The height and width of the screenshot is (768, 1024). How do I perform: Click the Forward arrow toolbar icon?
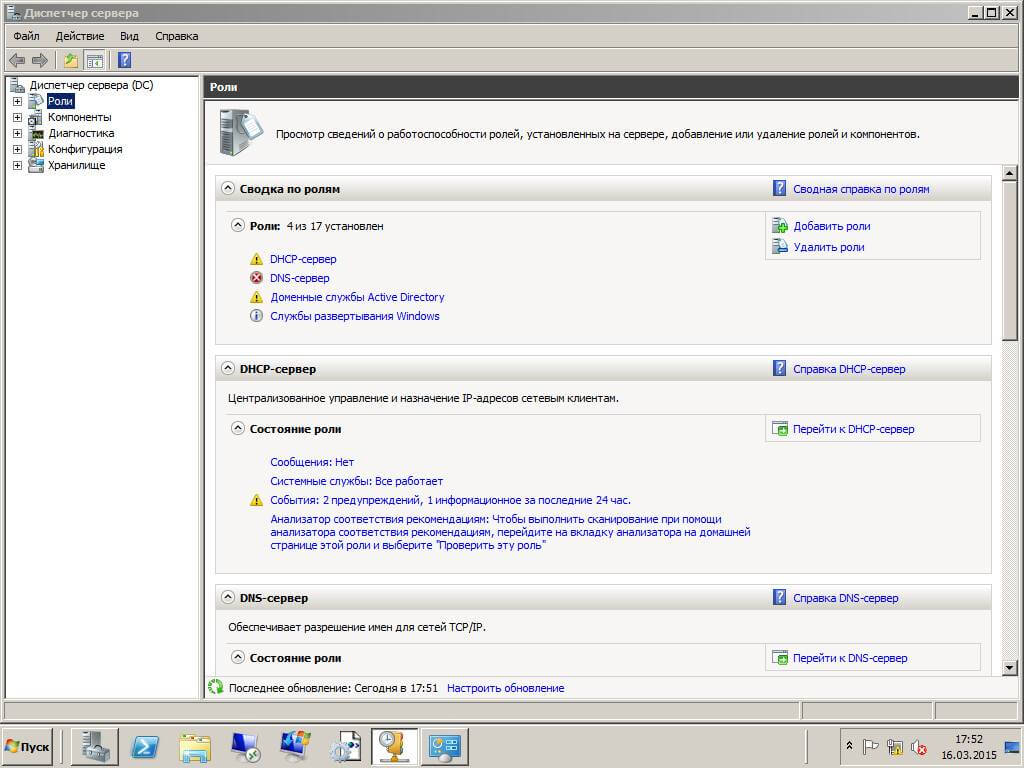[x=40, y=61]
